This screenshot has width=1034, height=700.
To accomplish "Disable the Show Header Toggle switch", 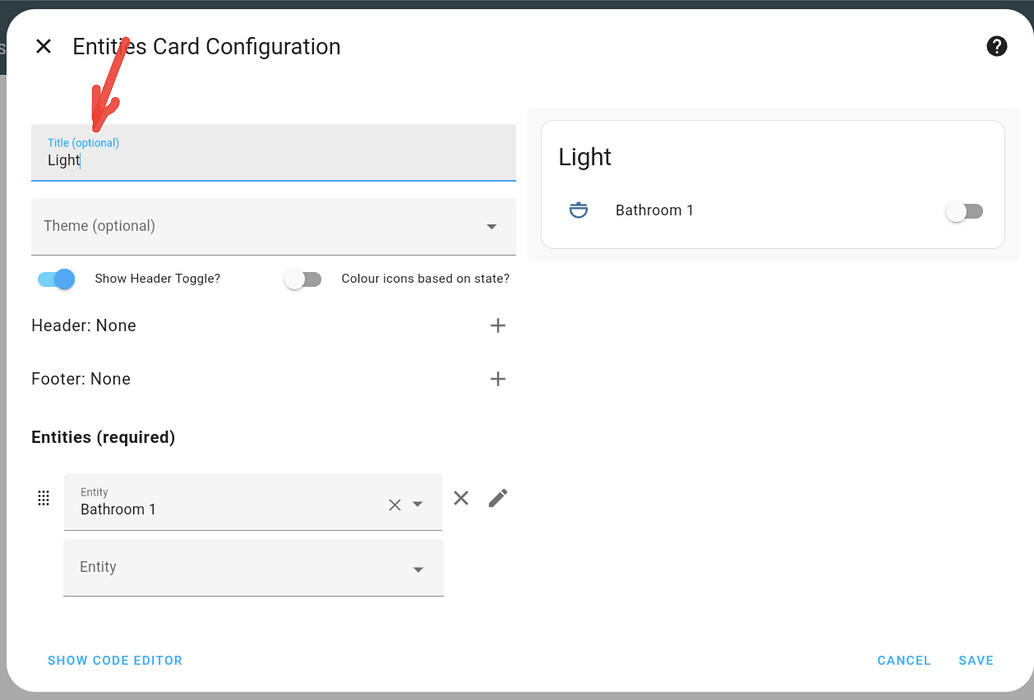I will pyautogui.click(x=57, y=279).
